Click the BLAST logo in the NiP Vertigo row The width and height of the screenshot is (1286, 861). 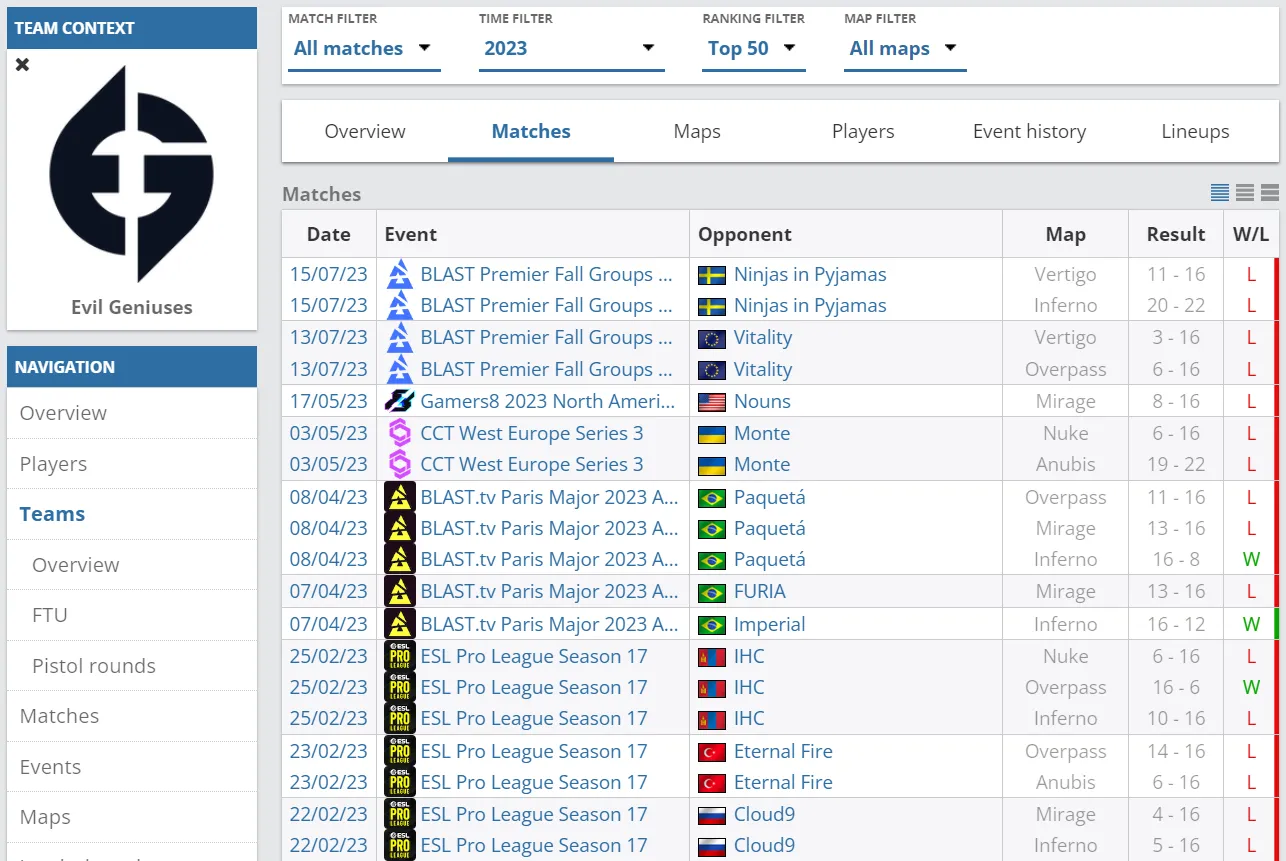point(400,275)
